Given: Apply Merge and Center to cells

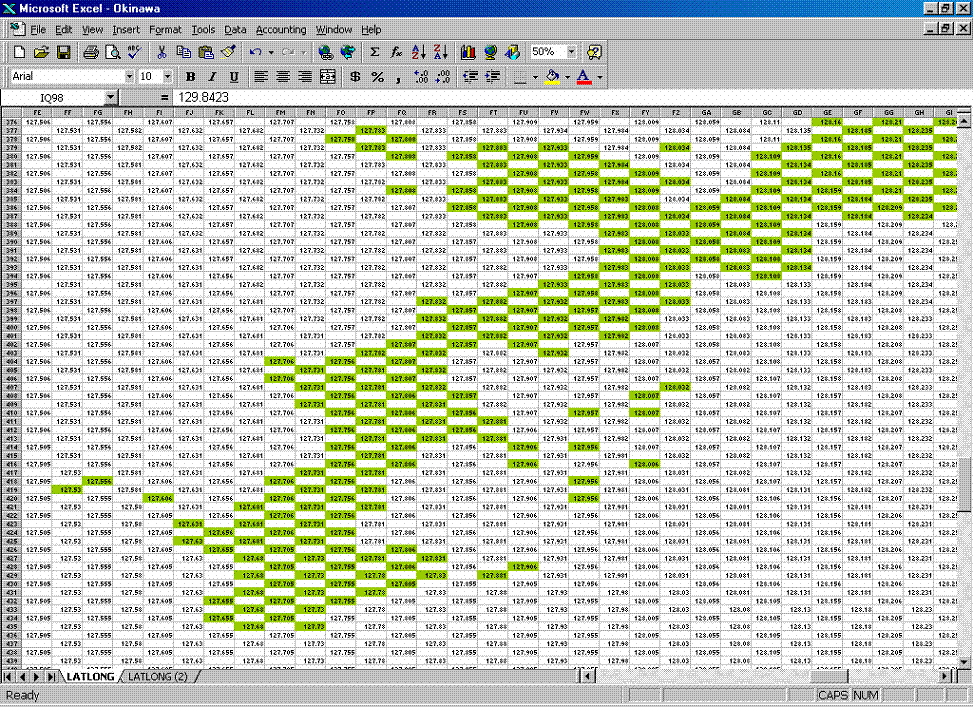Looking at the screenshot, I should tap(328, 76).
